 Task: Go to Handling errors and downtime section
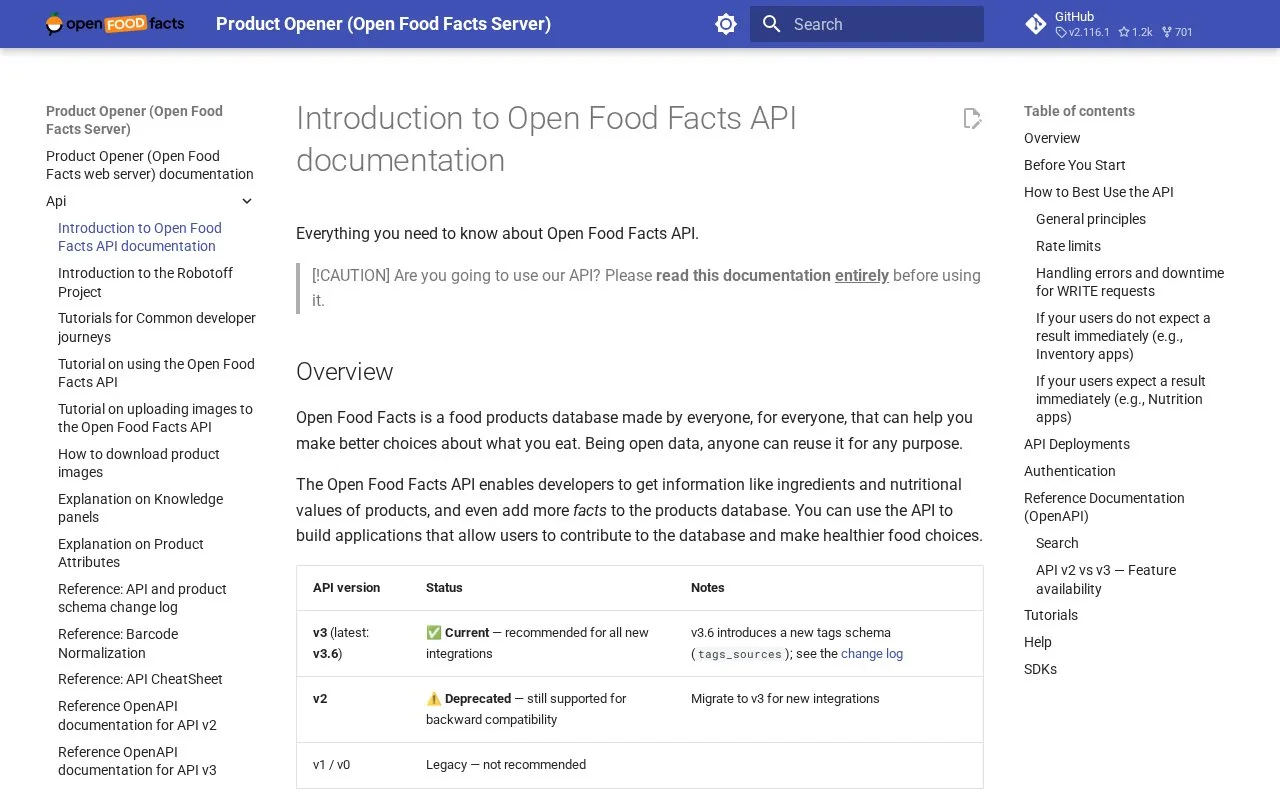(1130, 282)
